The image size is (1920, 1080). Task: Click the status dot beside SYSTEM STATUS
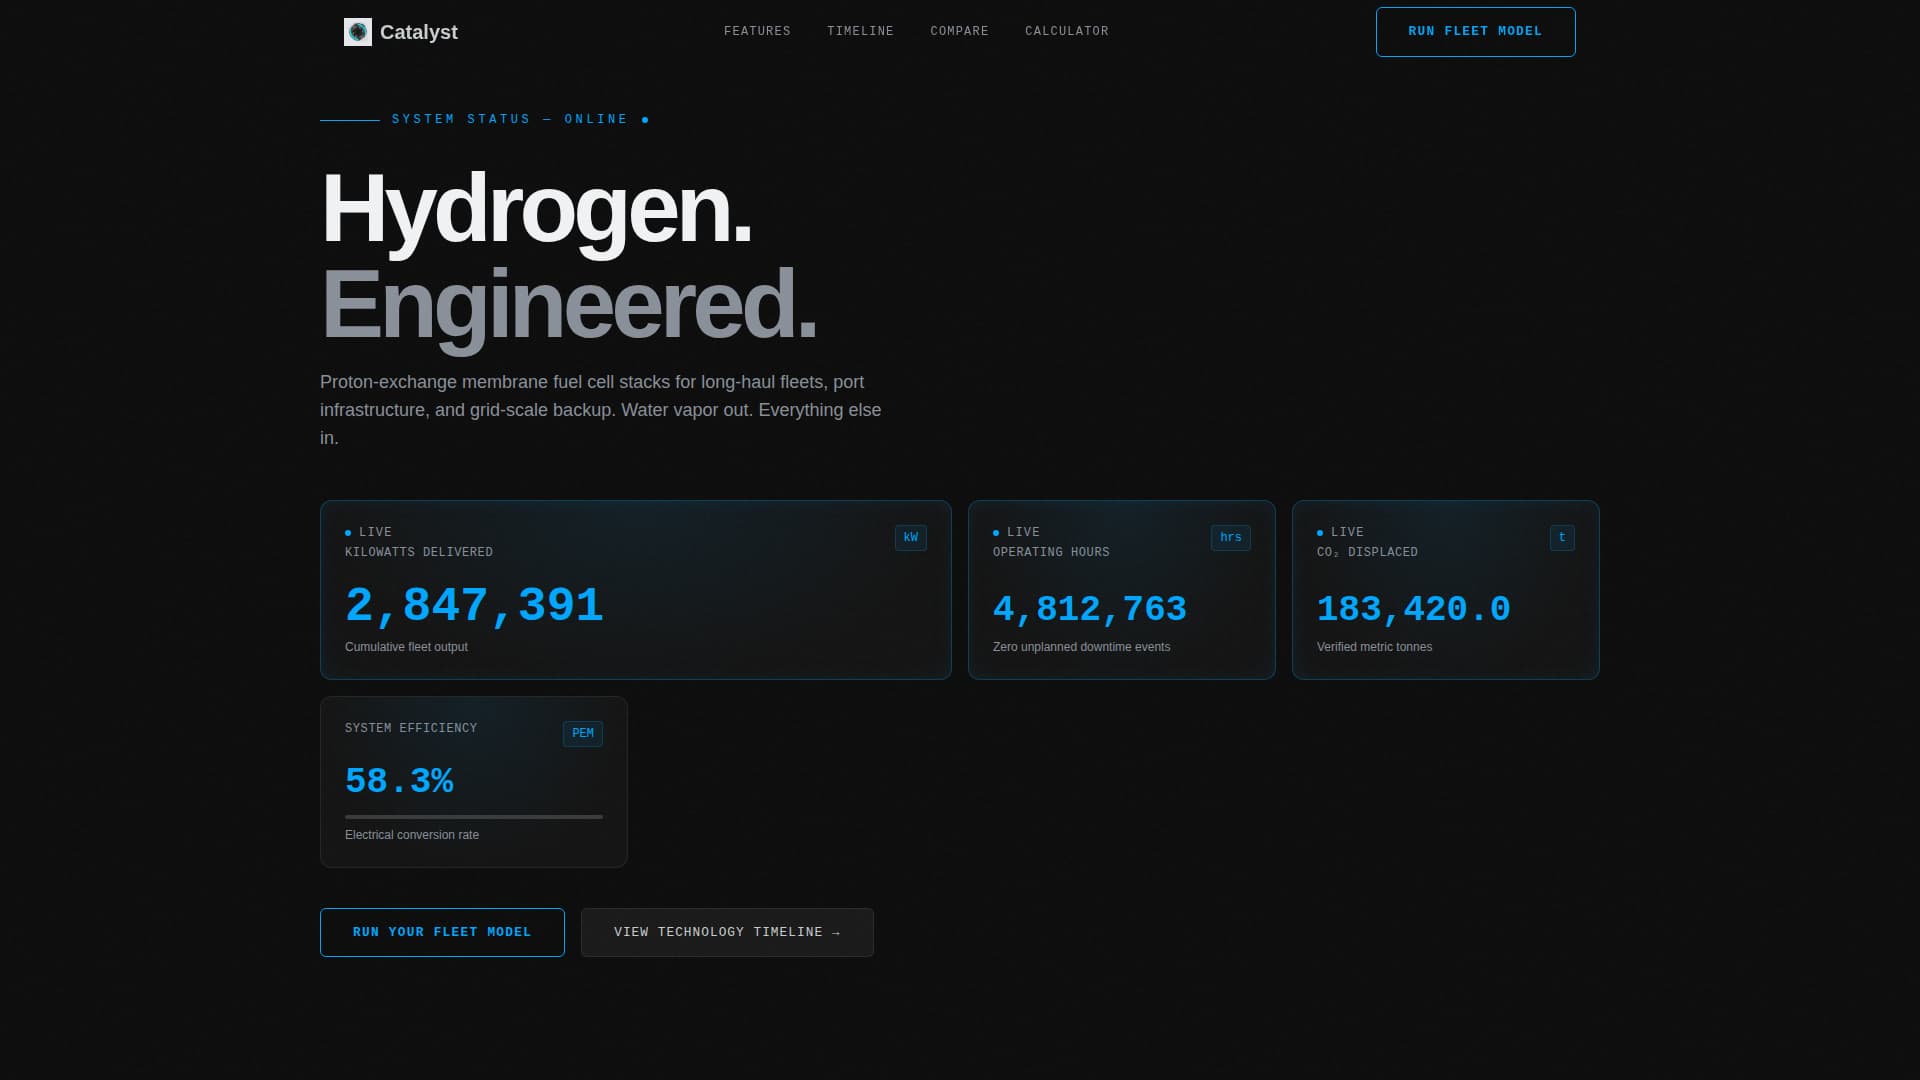point(646,118)
